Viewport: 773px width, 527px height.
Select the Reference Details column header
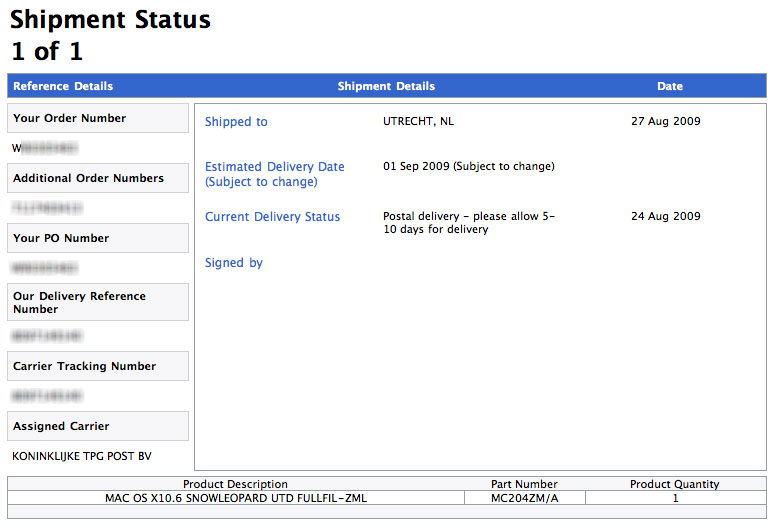tap(63, 86)
